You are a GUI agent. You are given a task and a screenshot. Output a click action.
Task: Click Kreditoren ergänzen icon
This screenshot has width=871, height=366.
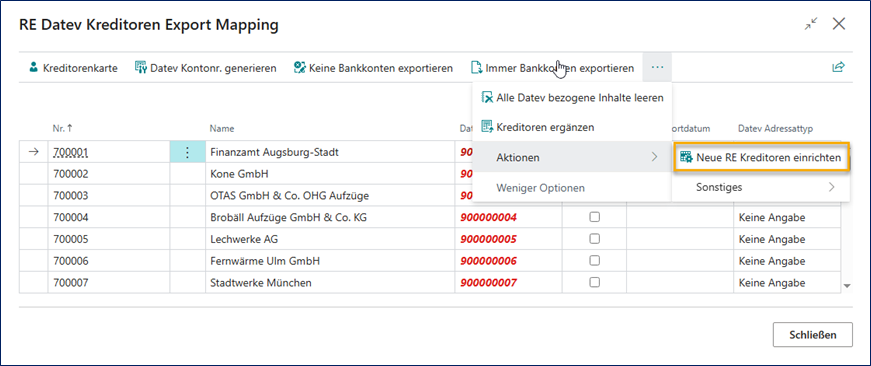487,127
